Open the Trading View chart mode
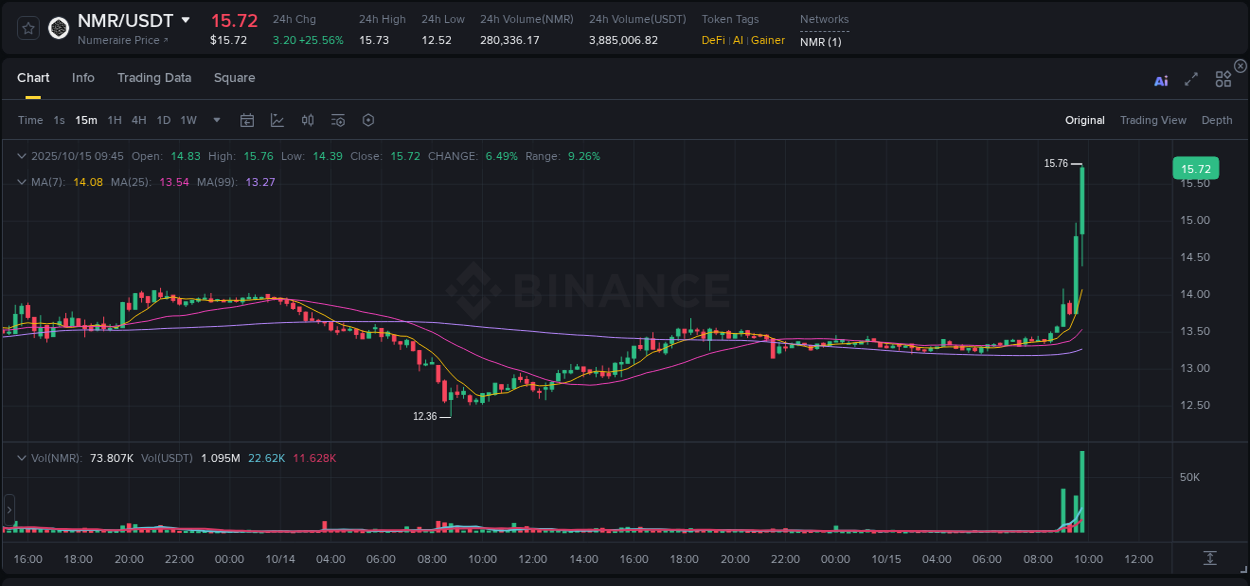Screen dimensions: 1250x586 pyautogui.click(x=1153, y=120)
